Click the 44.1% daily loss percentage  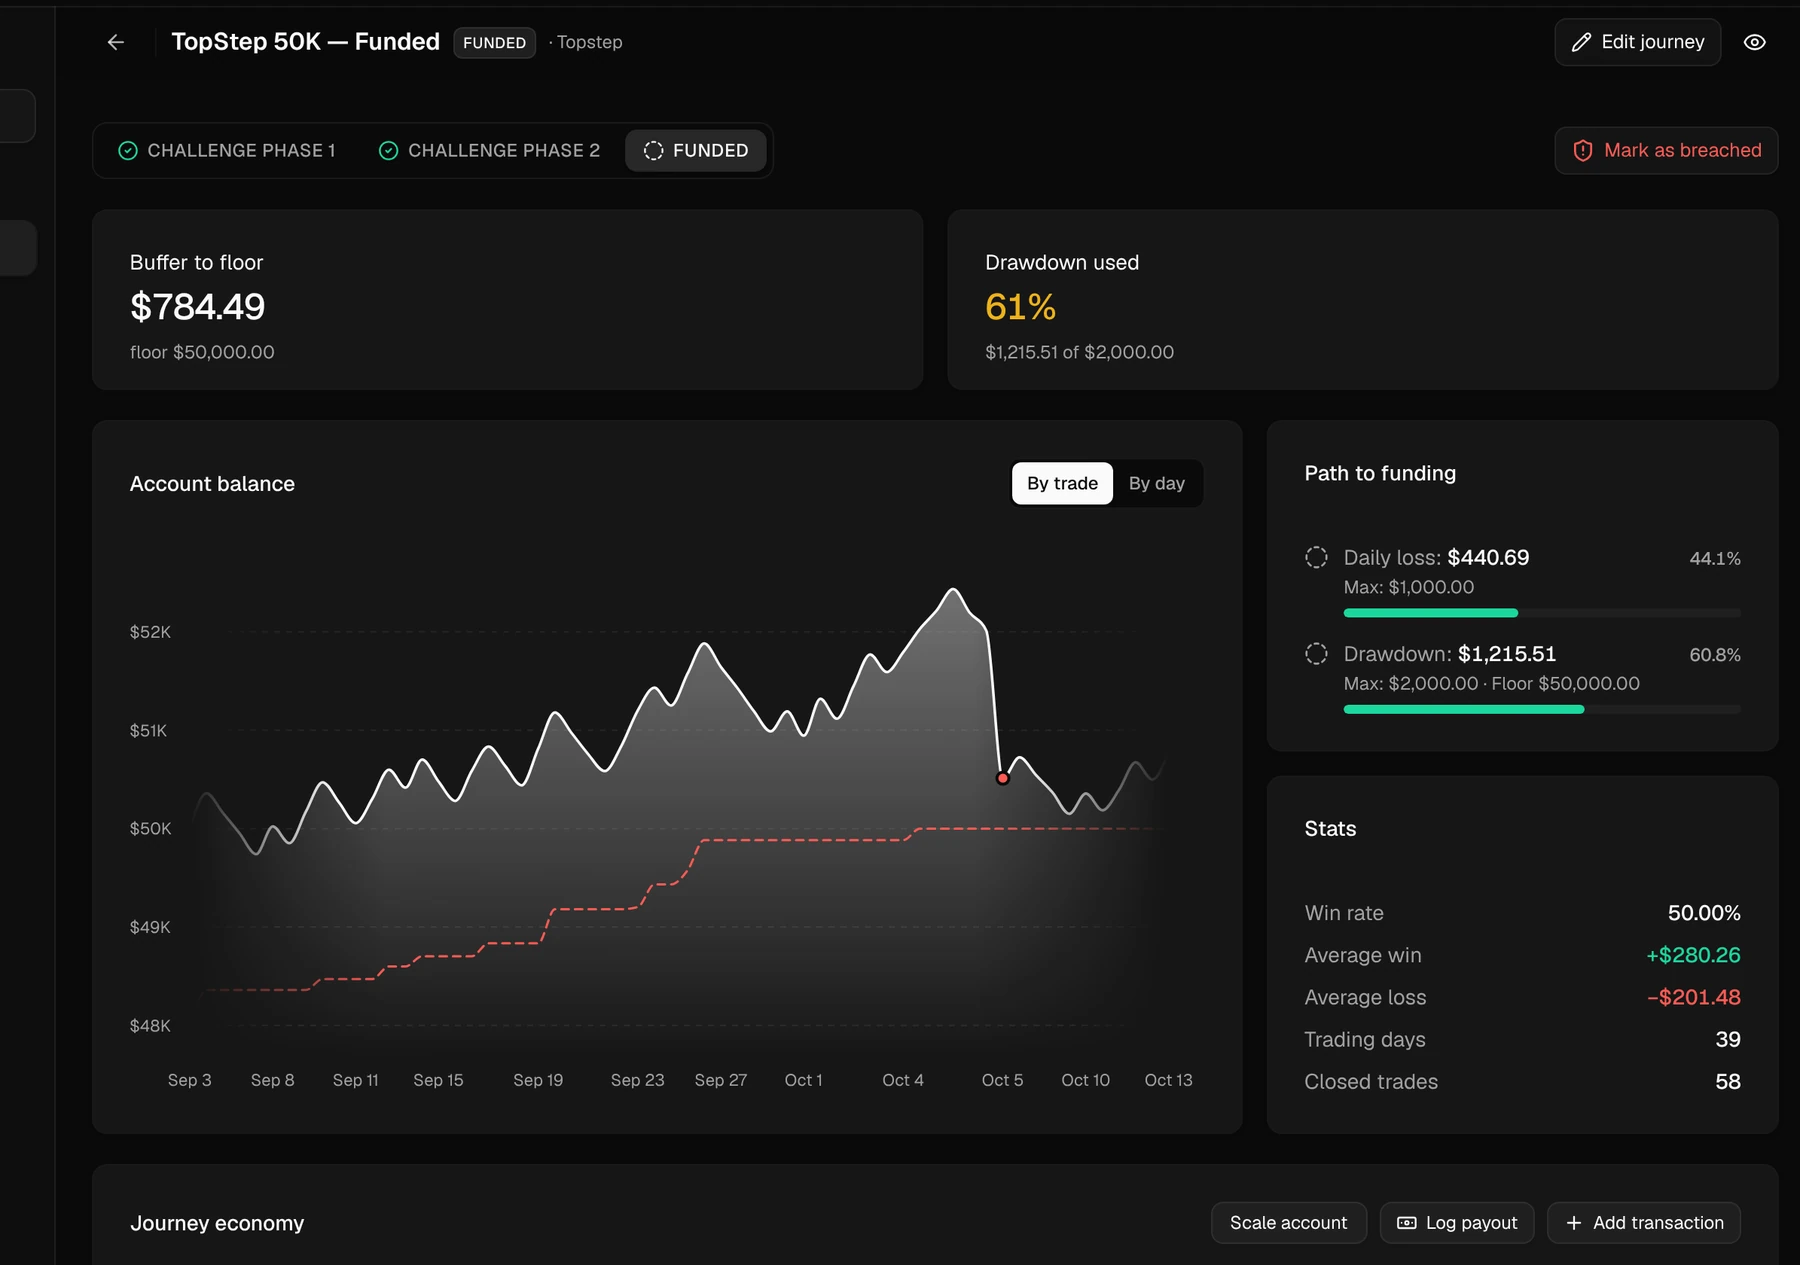click(1715, 559)
